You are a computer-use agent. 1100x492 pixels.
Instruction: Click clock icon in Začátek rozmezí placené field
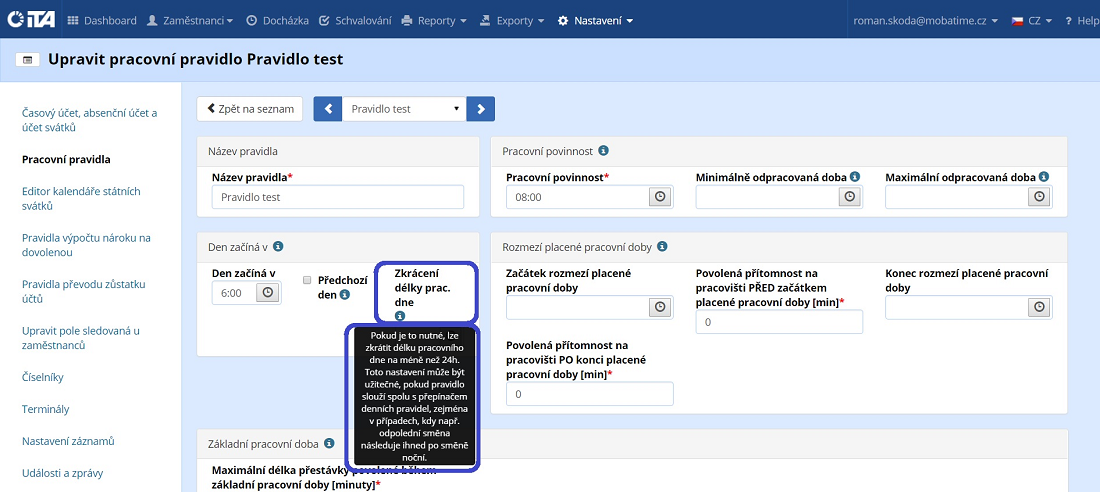point(660,307)
